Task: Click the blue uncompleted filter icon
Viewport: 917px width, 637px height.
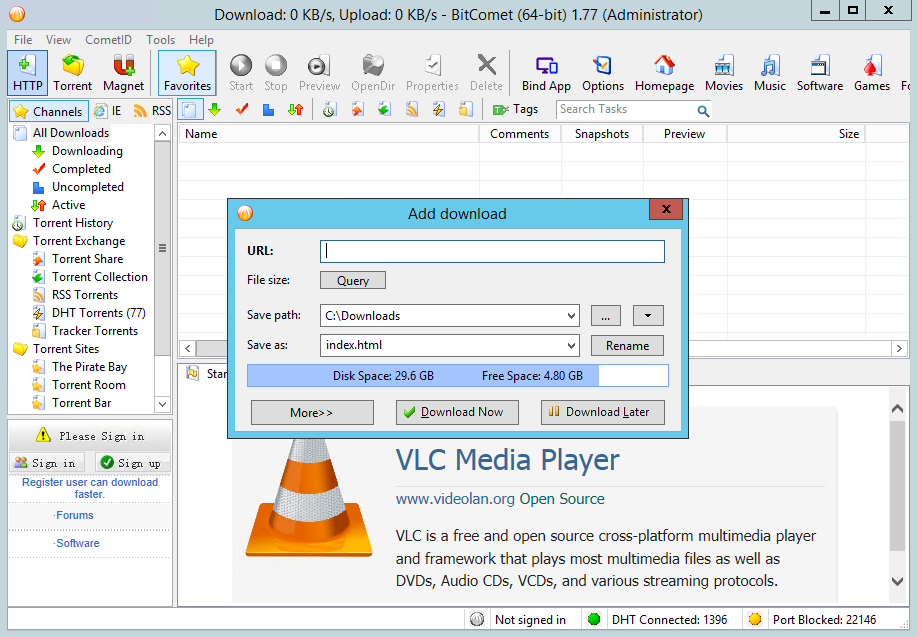Action: tap(268, 109)
